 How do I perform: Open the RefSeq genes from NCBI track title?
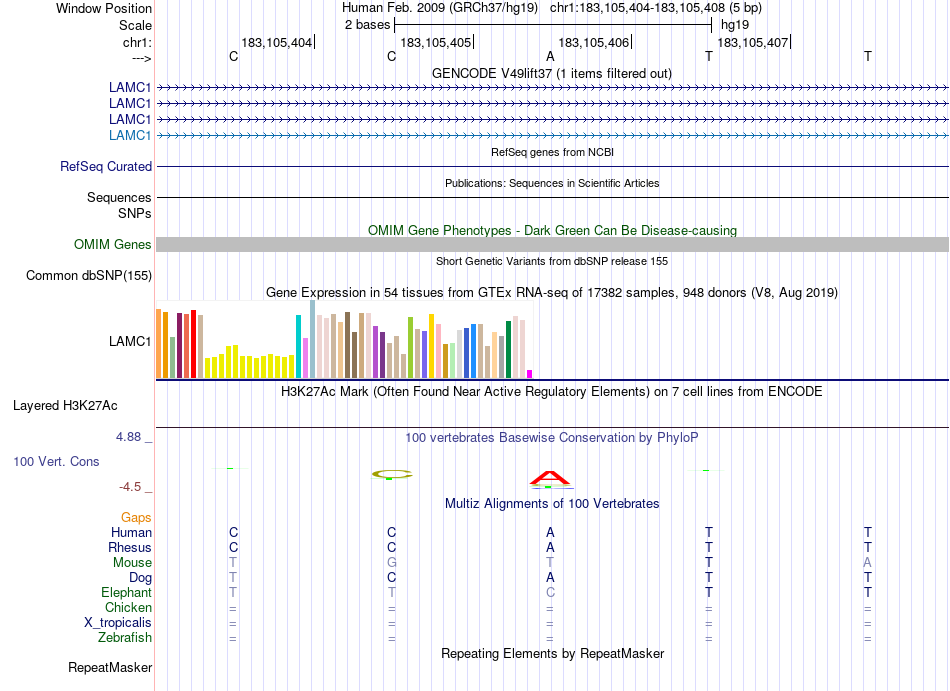pos(552,152)
